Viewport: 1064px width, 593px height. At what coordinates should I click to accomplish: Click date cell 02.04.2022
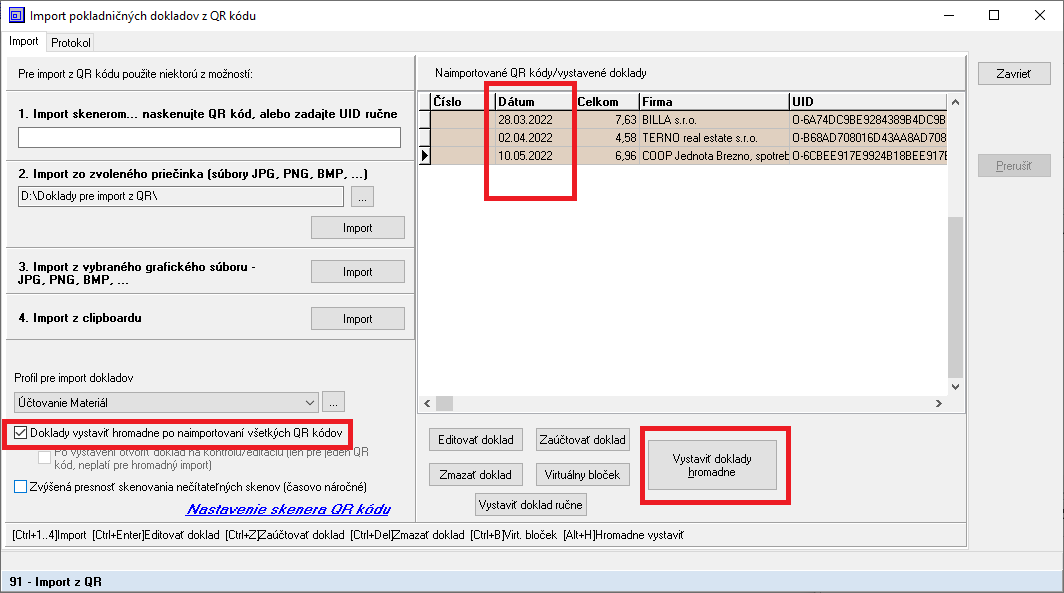pos(535,138)
